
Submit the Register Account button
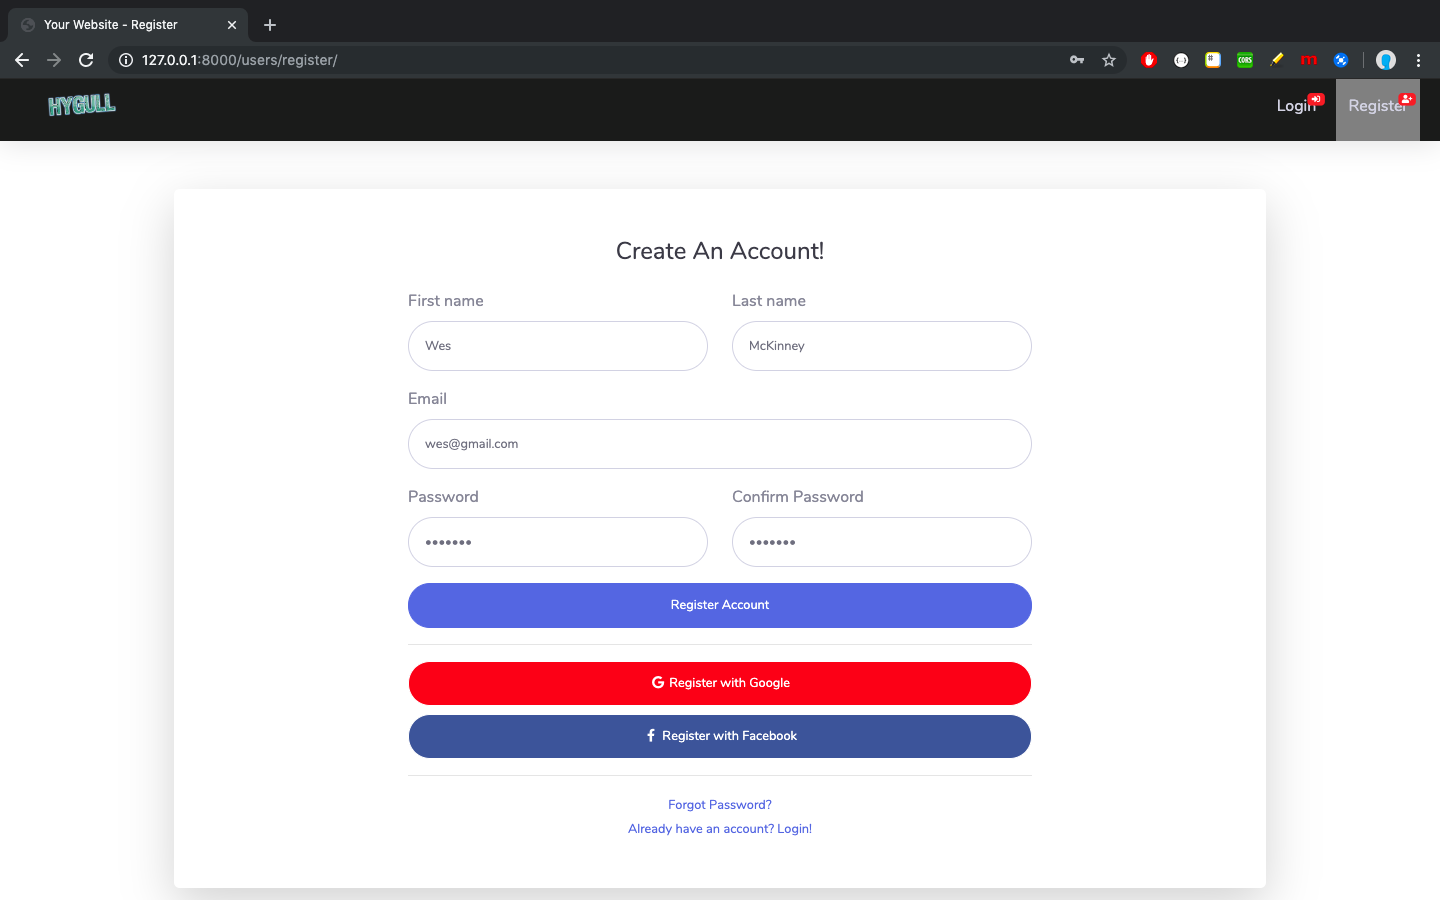click(x=720, y=605)
